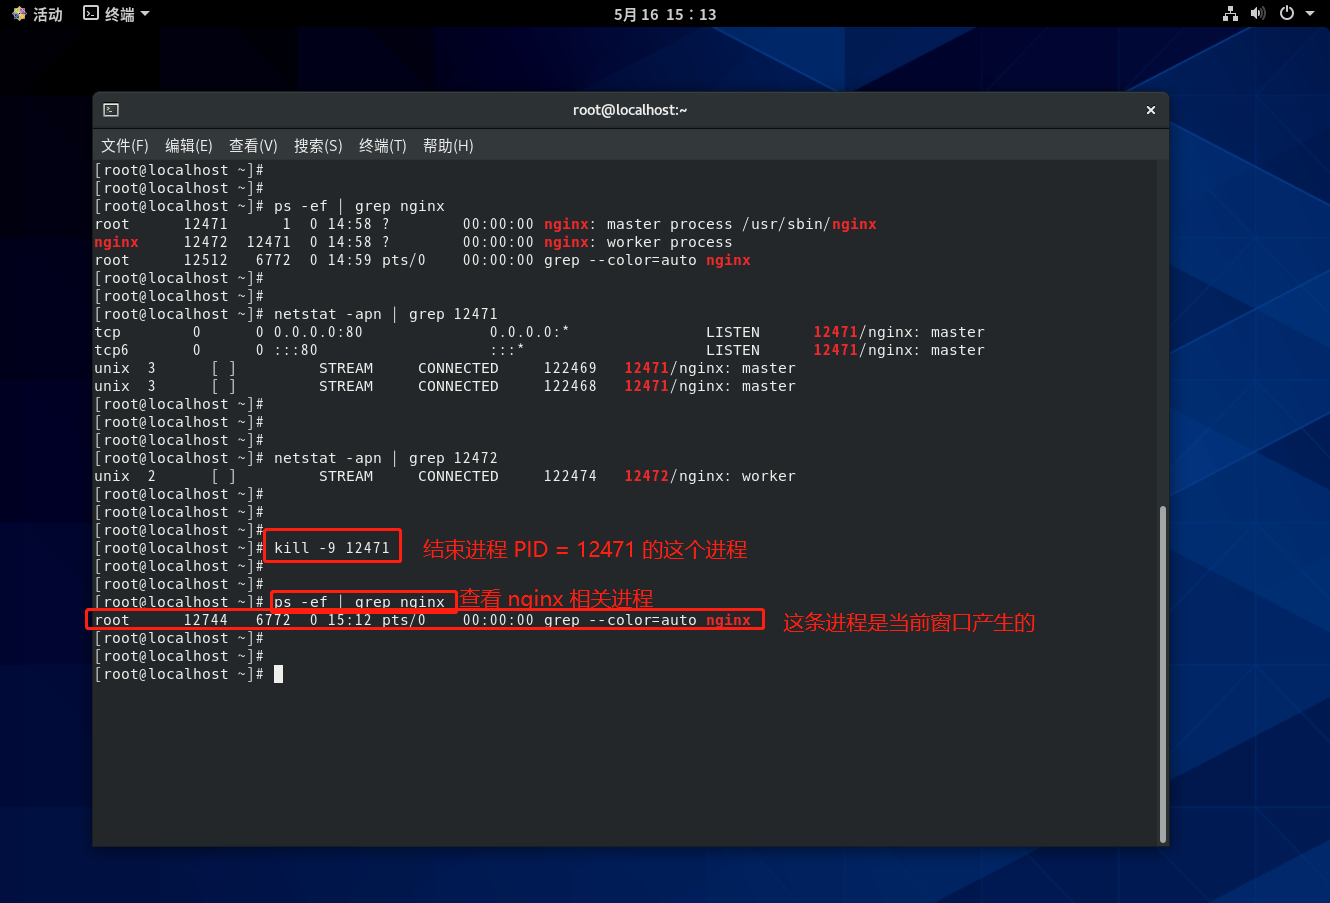Close the root@localhost terminal window
The image size is (1330, 903).
click(1151, 110)
